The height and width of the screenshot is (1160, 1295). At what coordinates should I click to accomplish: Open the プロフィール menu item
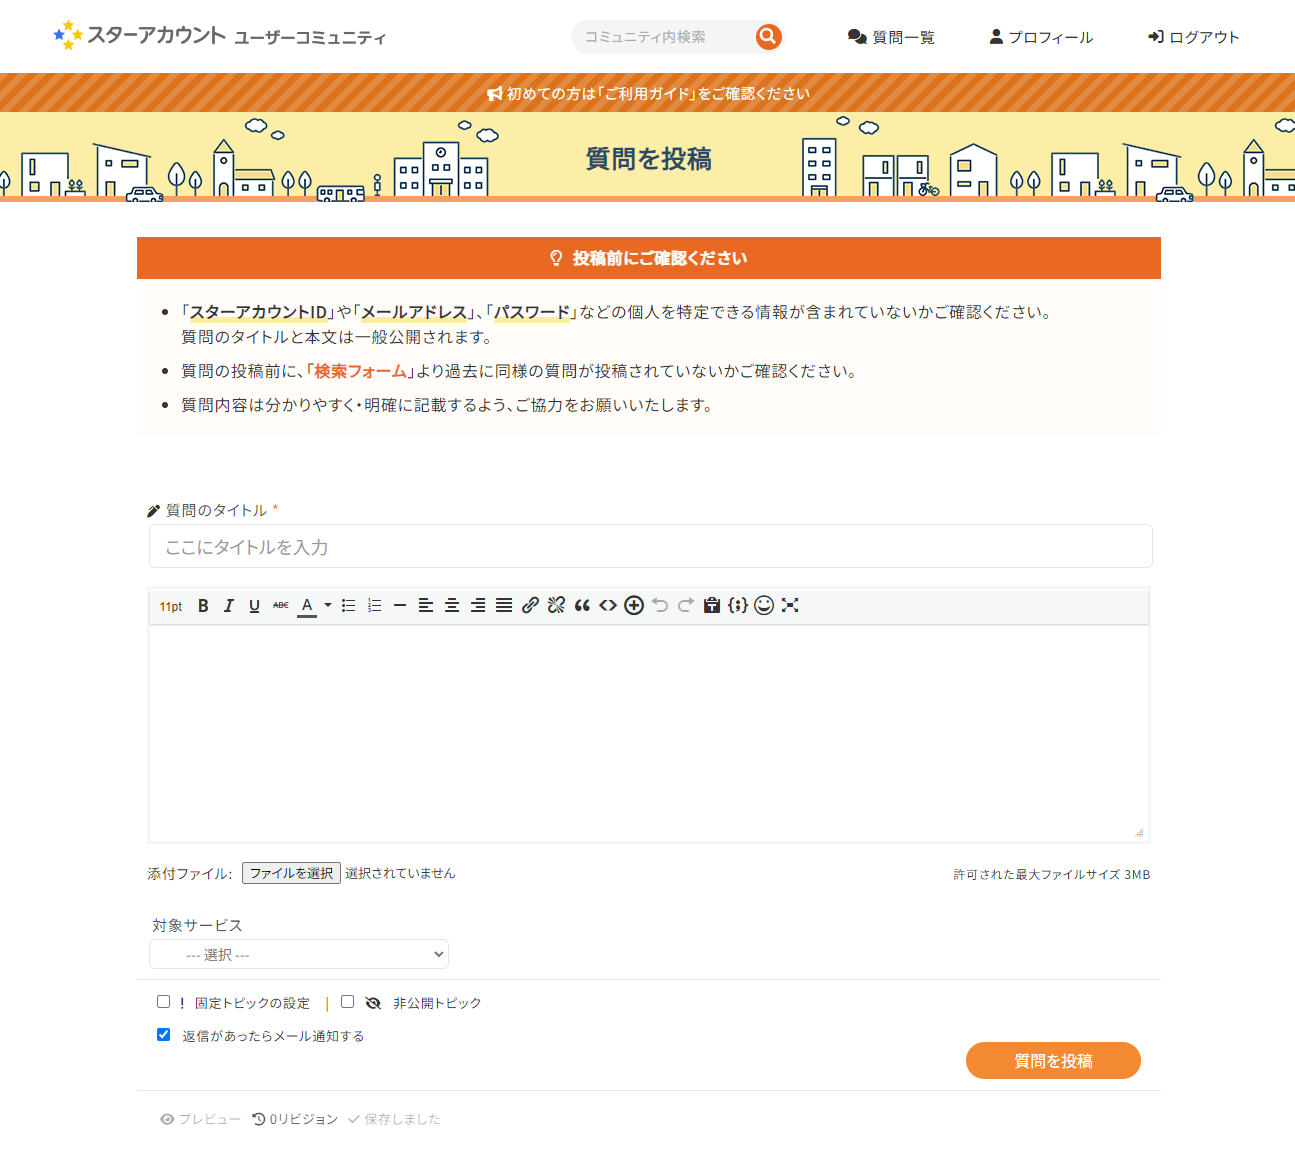pyautogui.click(x=1041, y=37)
